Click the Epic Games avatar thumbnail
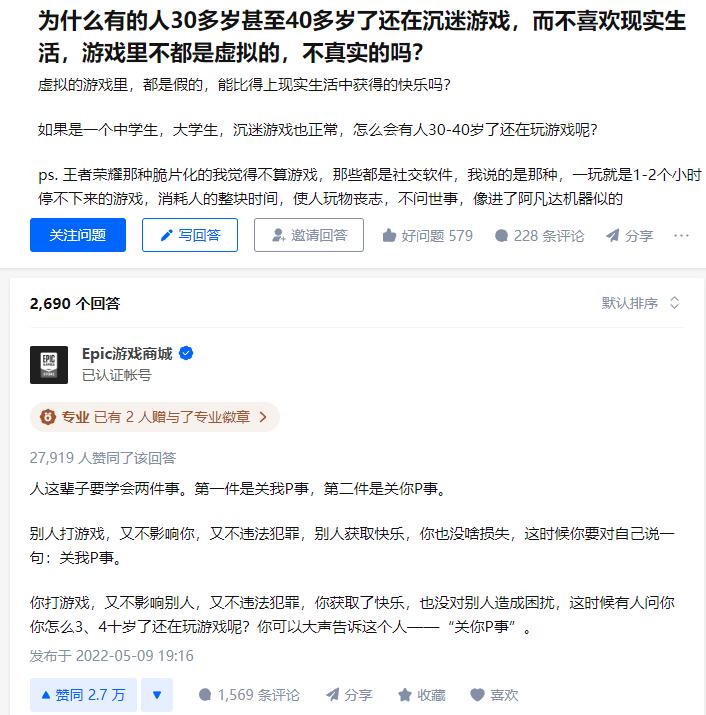Screen dimensions: 706x715 (x=49, y=365)
